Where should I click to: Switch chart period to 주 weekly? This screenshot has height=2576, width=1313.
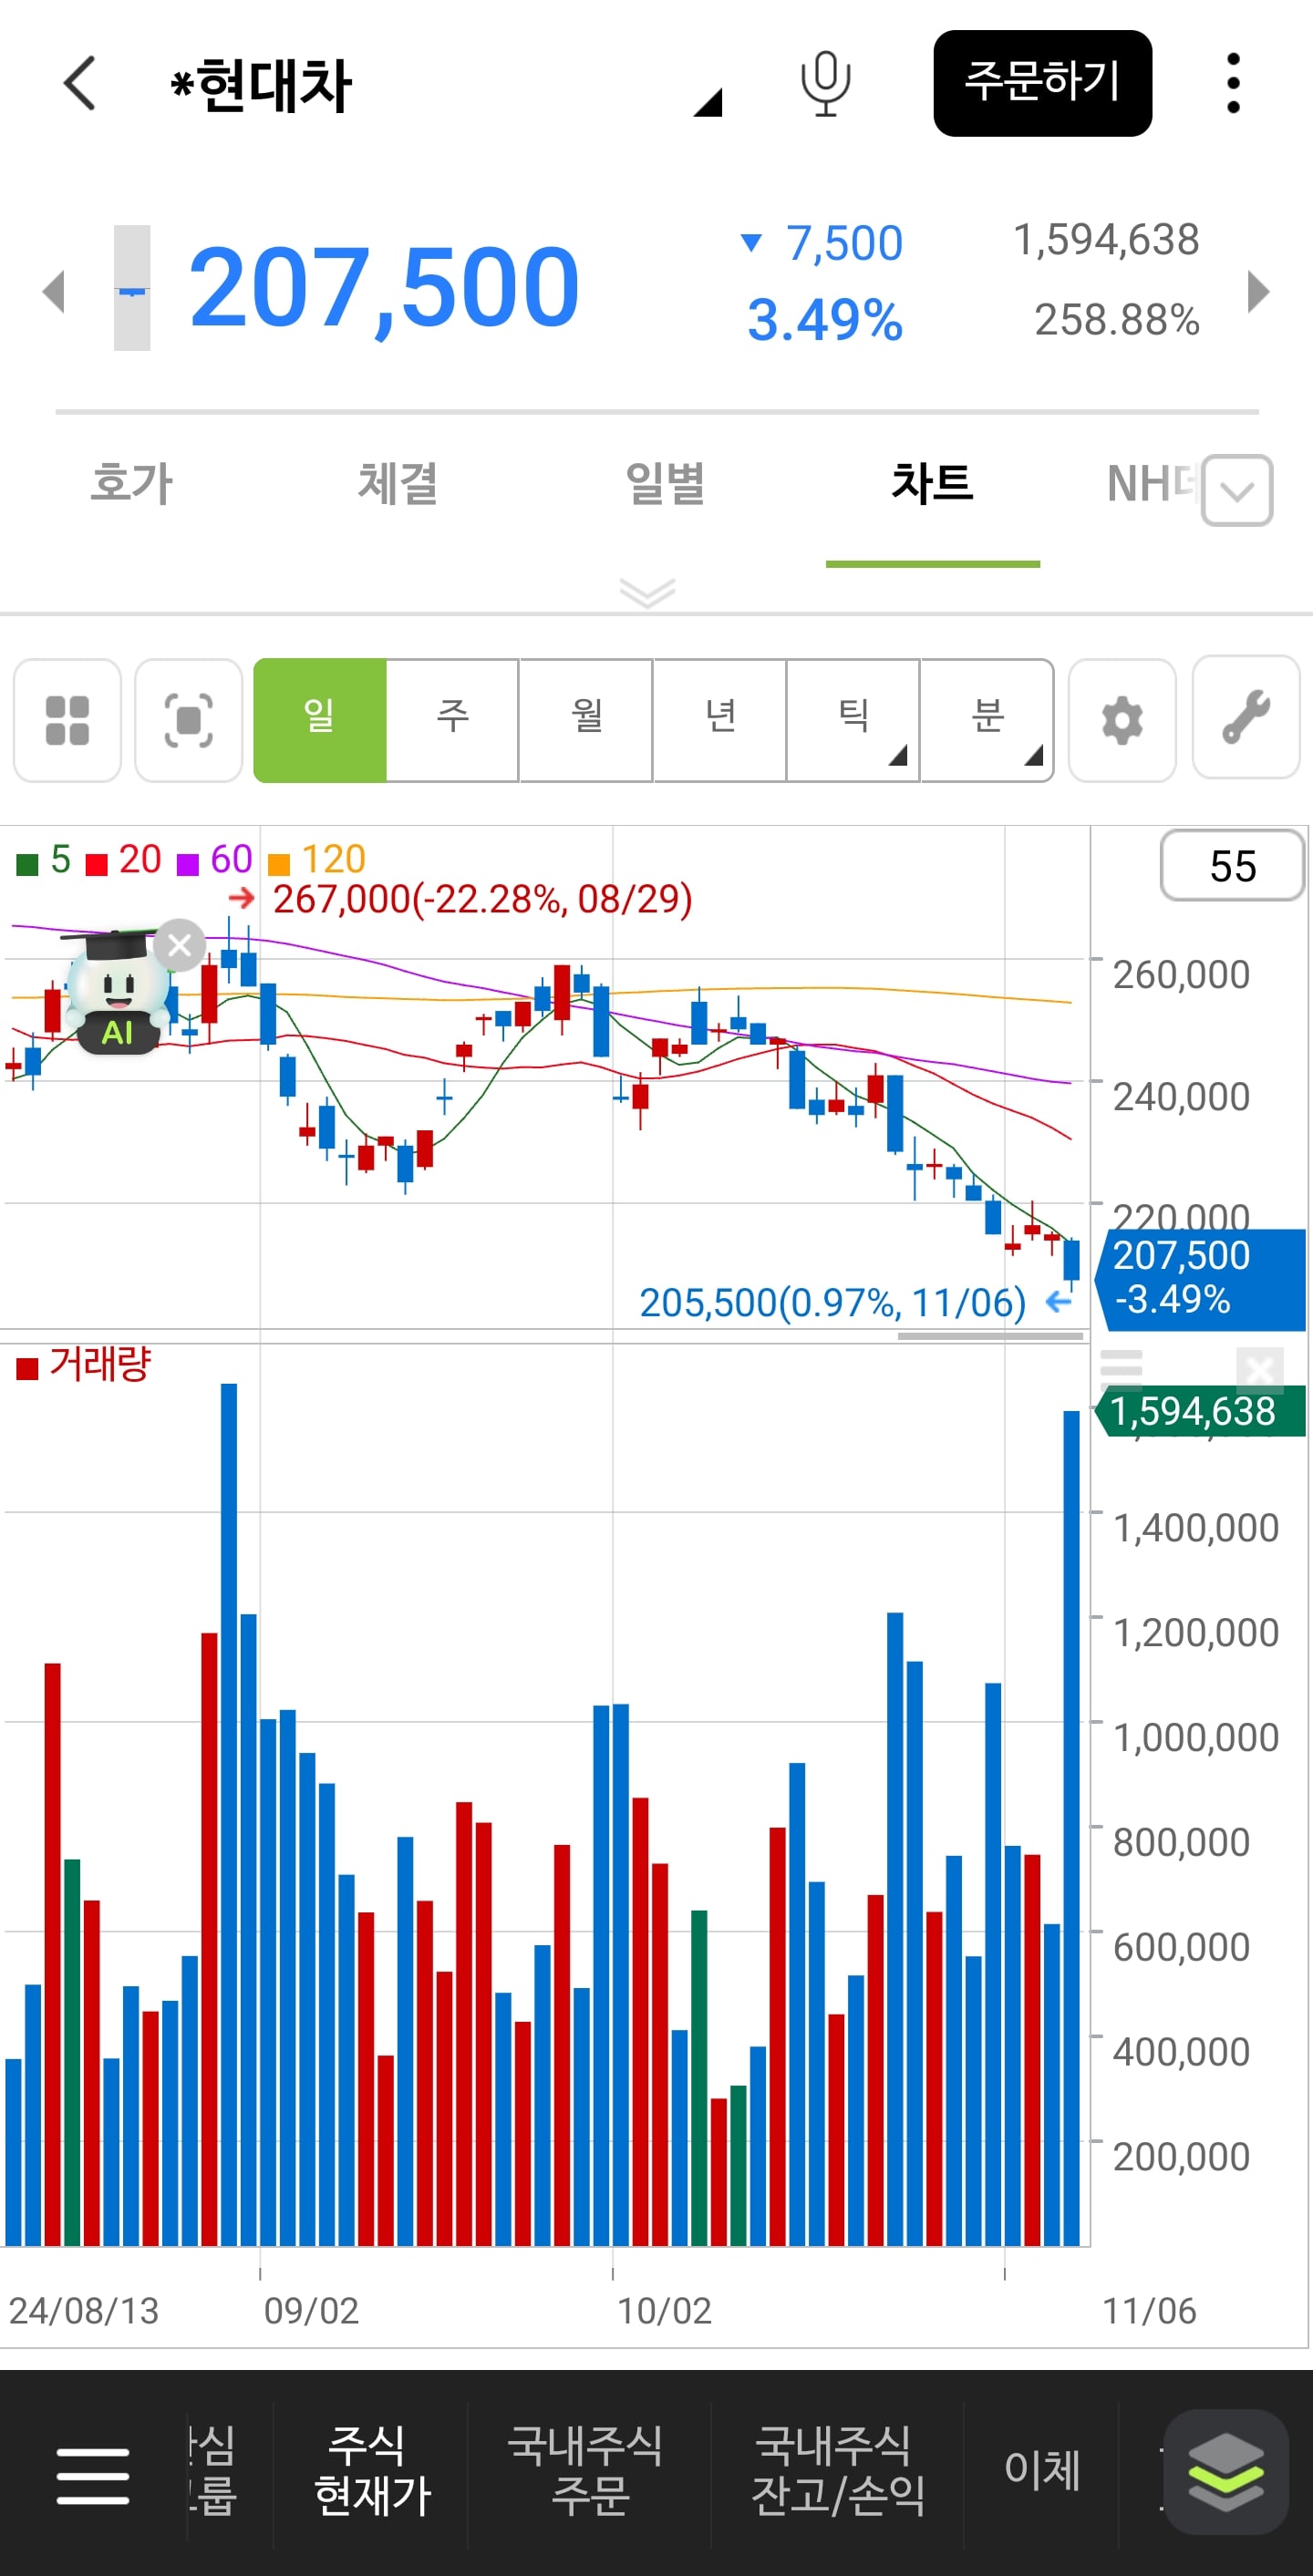point(453,720)
